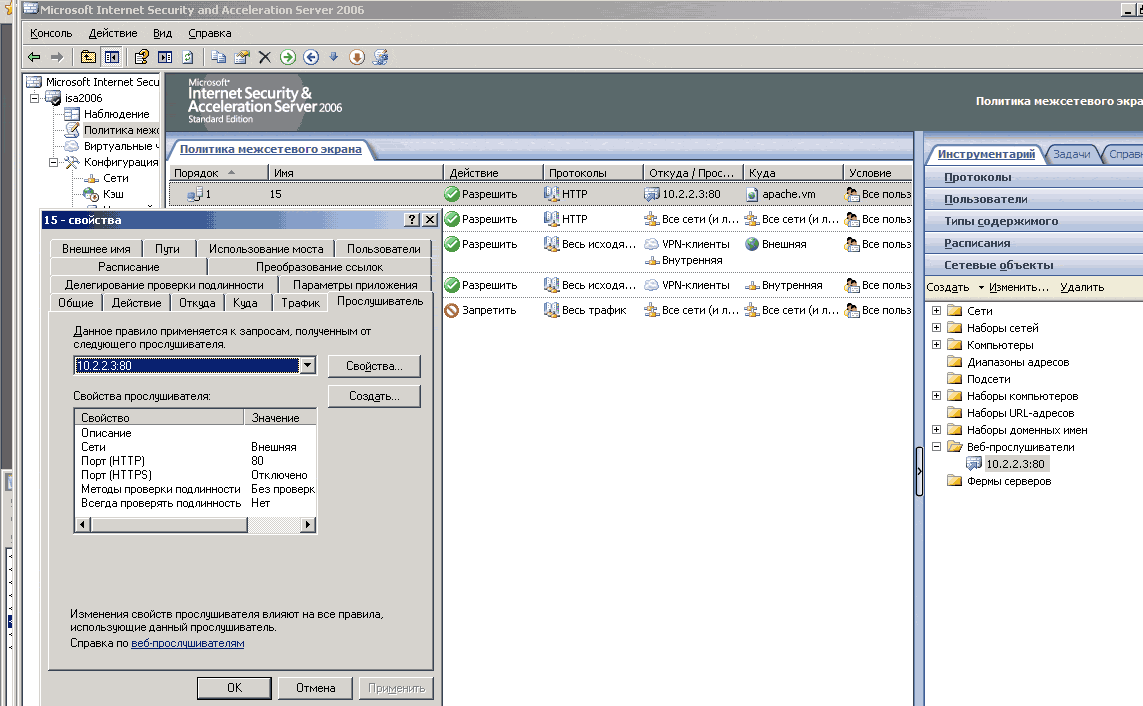Screen dimensions: 1143x706
Task: Click the OK button
Action: coord(234,688)
